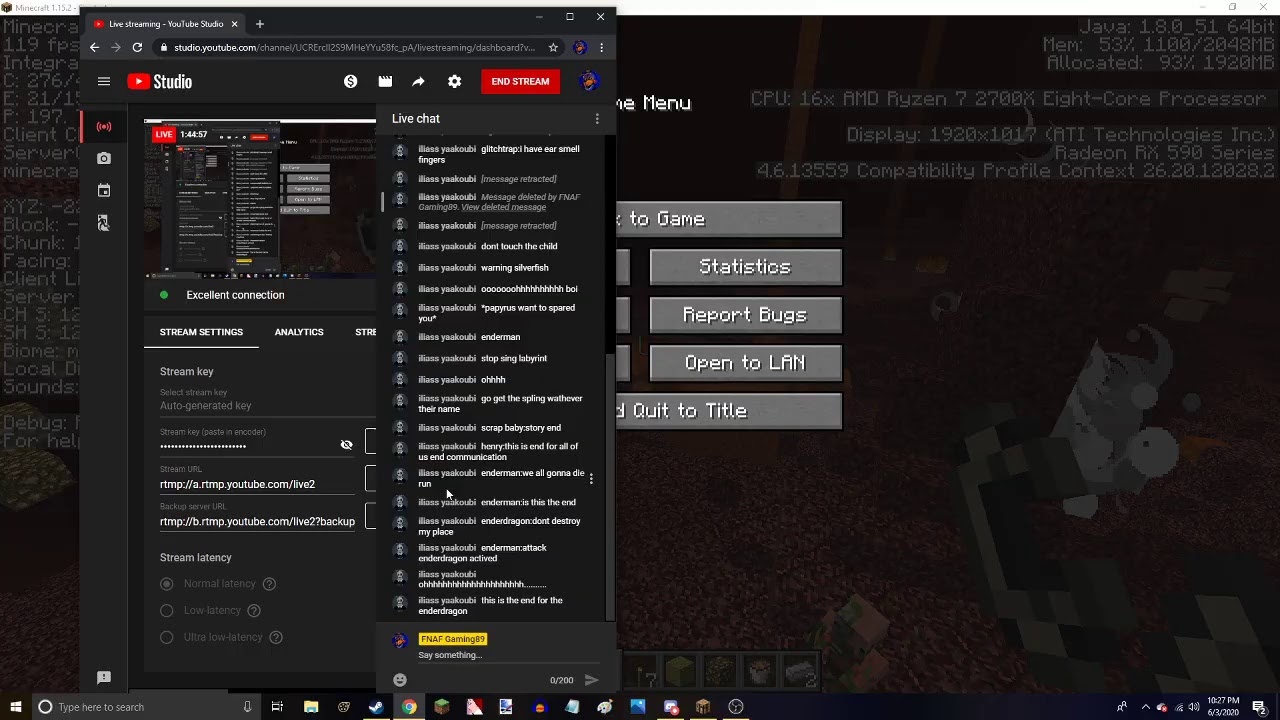
Task: Select the Stream broadcast sidebar icon
Action: (x=104, y=127)
